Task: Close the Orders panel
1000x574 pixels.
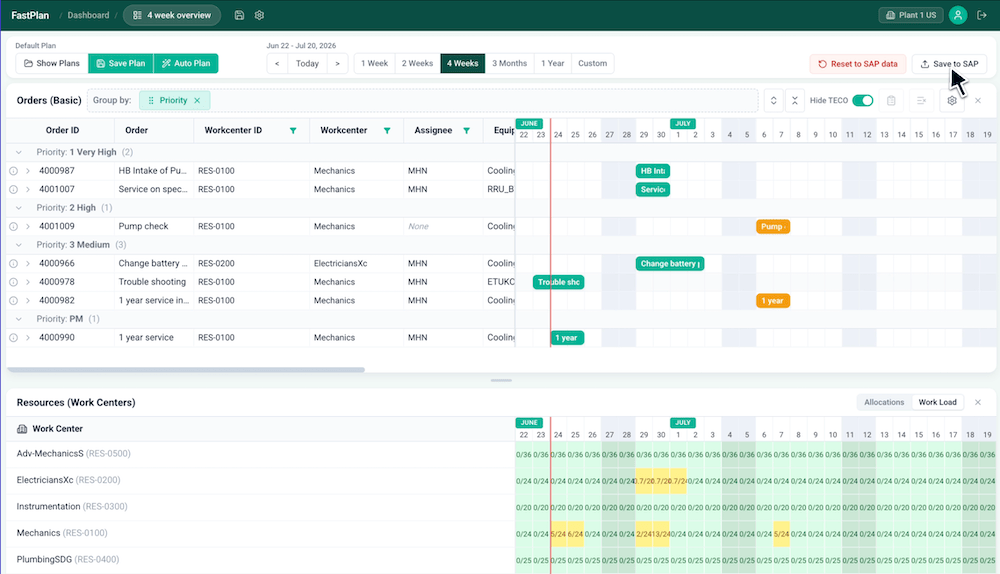Action: point(978,100)
